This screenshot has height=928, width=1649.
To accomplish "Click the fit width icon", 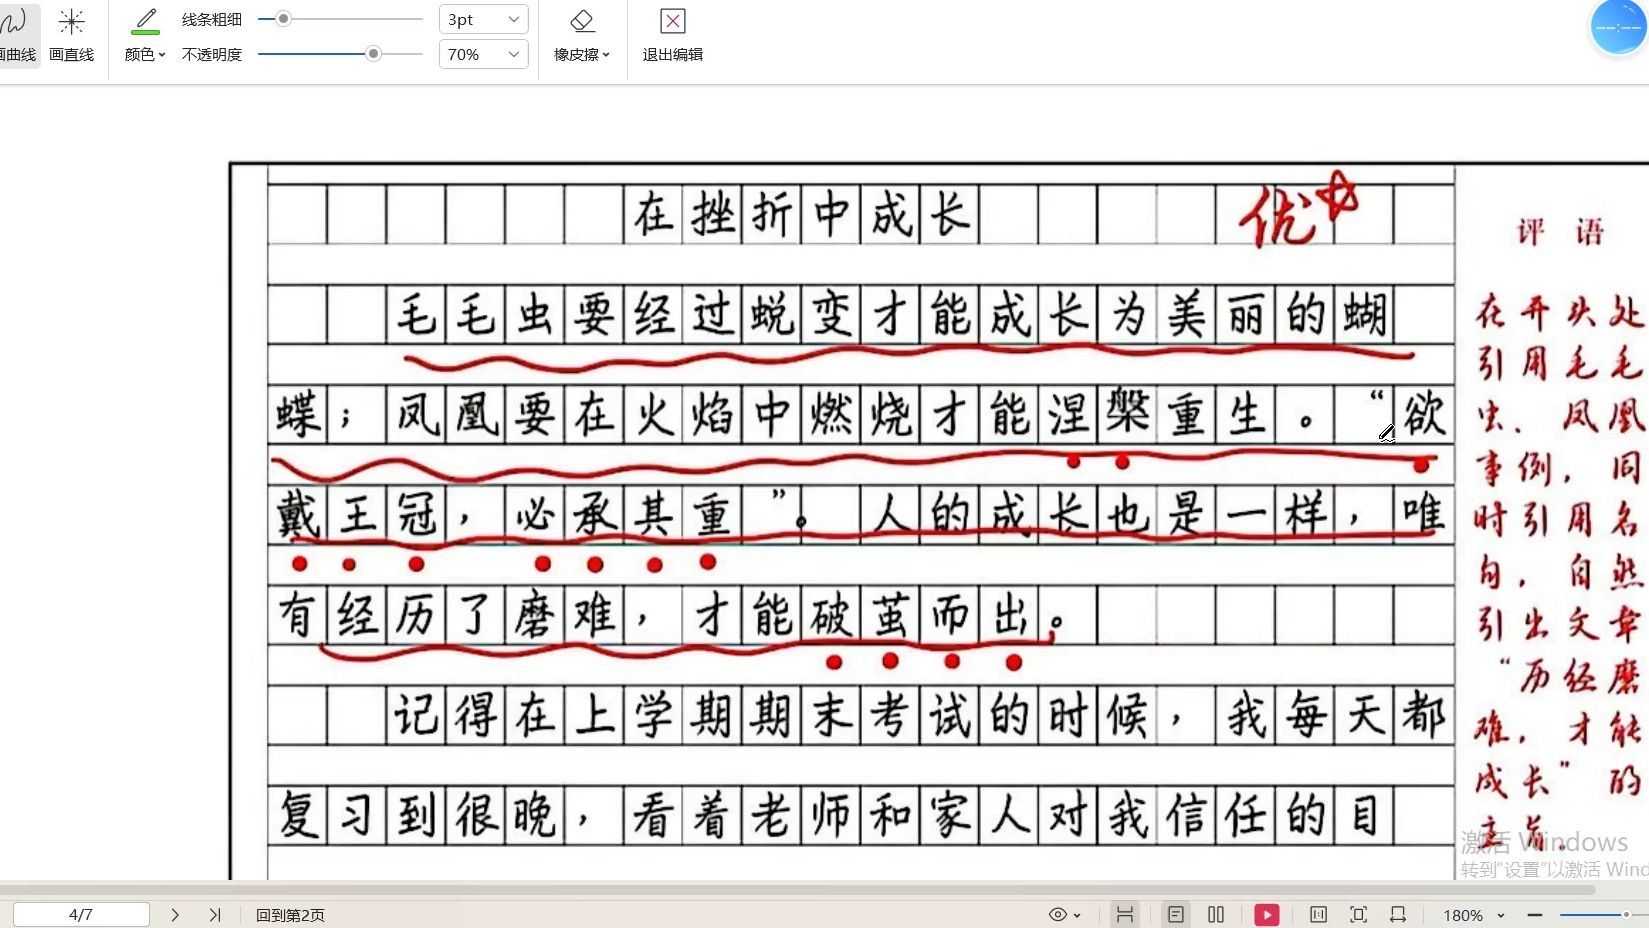I will coord(1398,914).
